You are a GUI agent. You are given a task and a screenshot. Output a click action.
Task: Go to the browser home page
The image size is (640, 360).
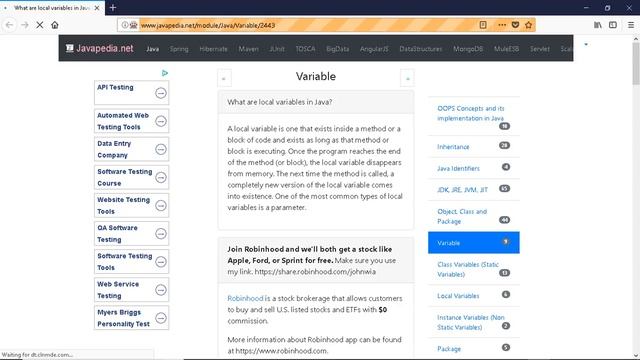55,25
